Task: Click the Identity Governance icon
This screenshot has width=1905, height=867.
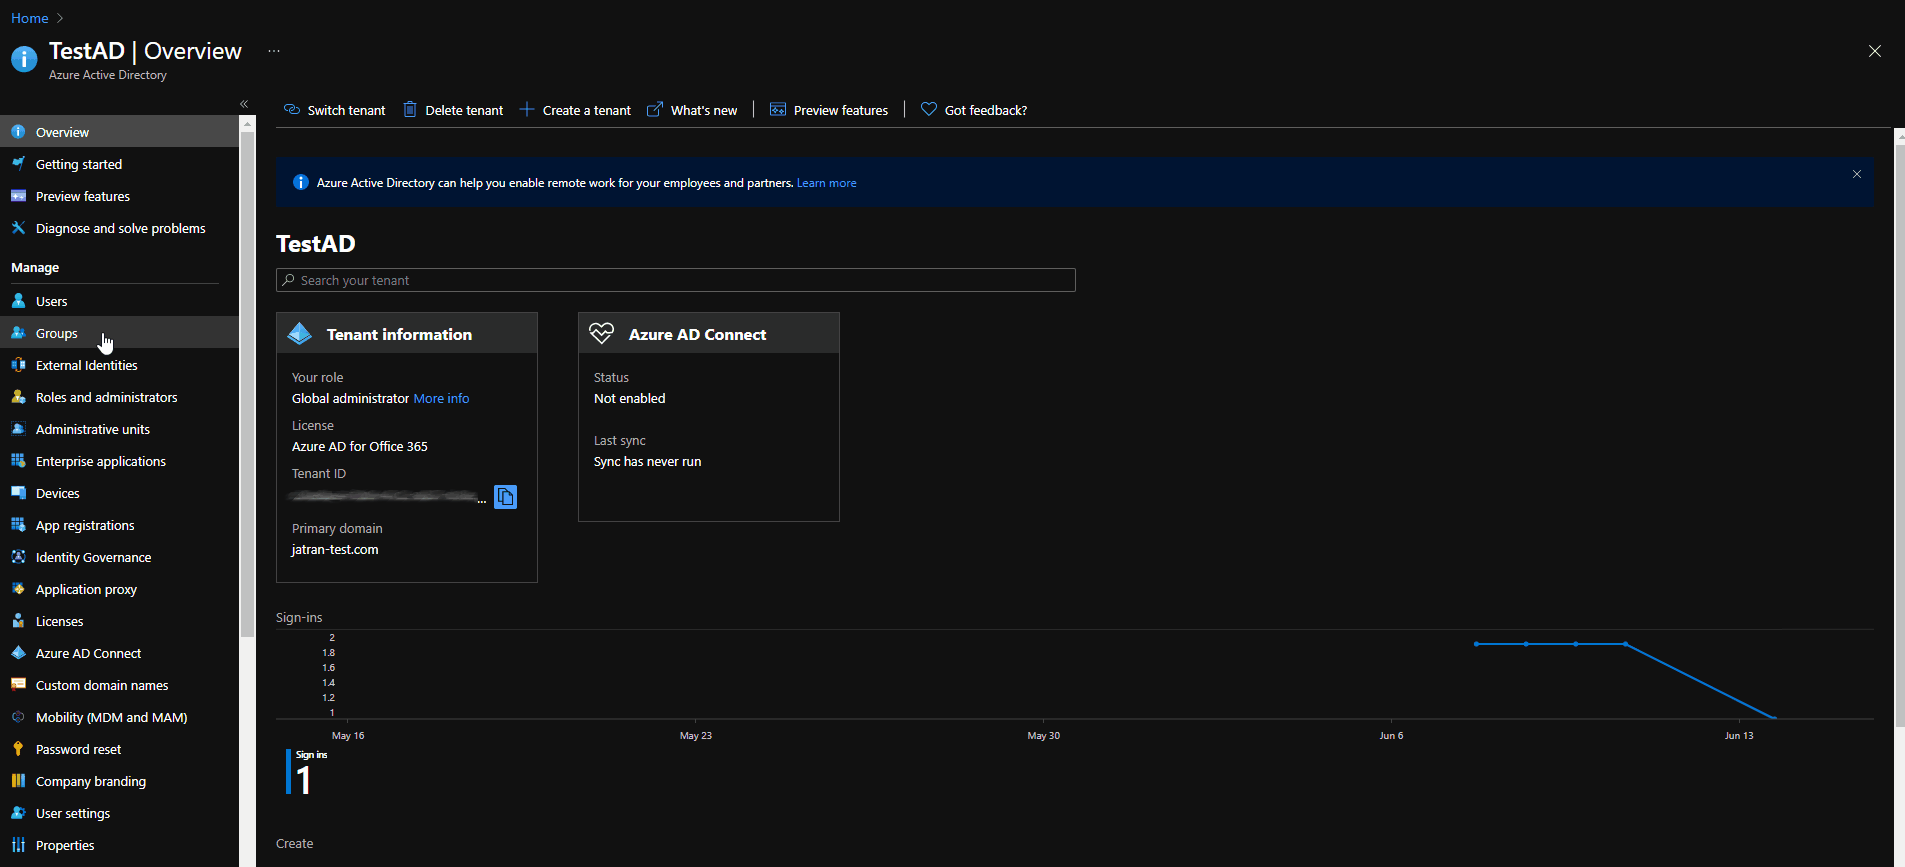Action: point(18,557)
